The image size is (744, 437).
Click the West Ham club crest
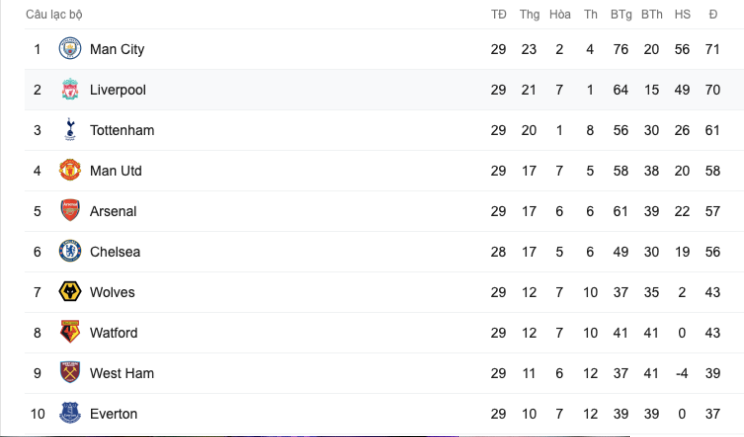point(69,373)
